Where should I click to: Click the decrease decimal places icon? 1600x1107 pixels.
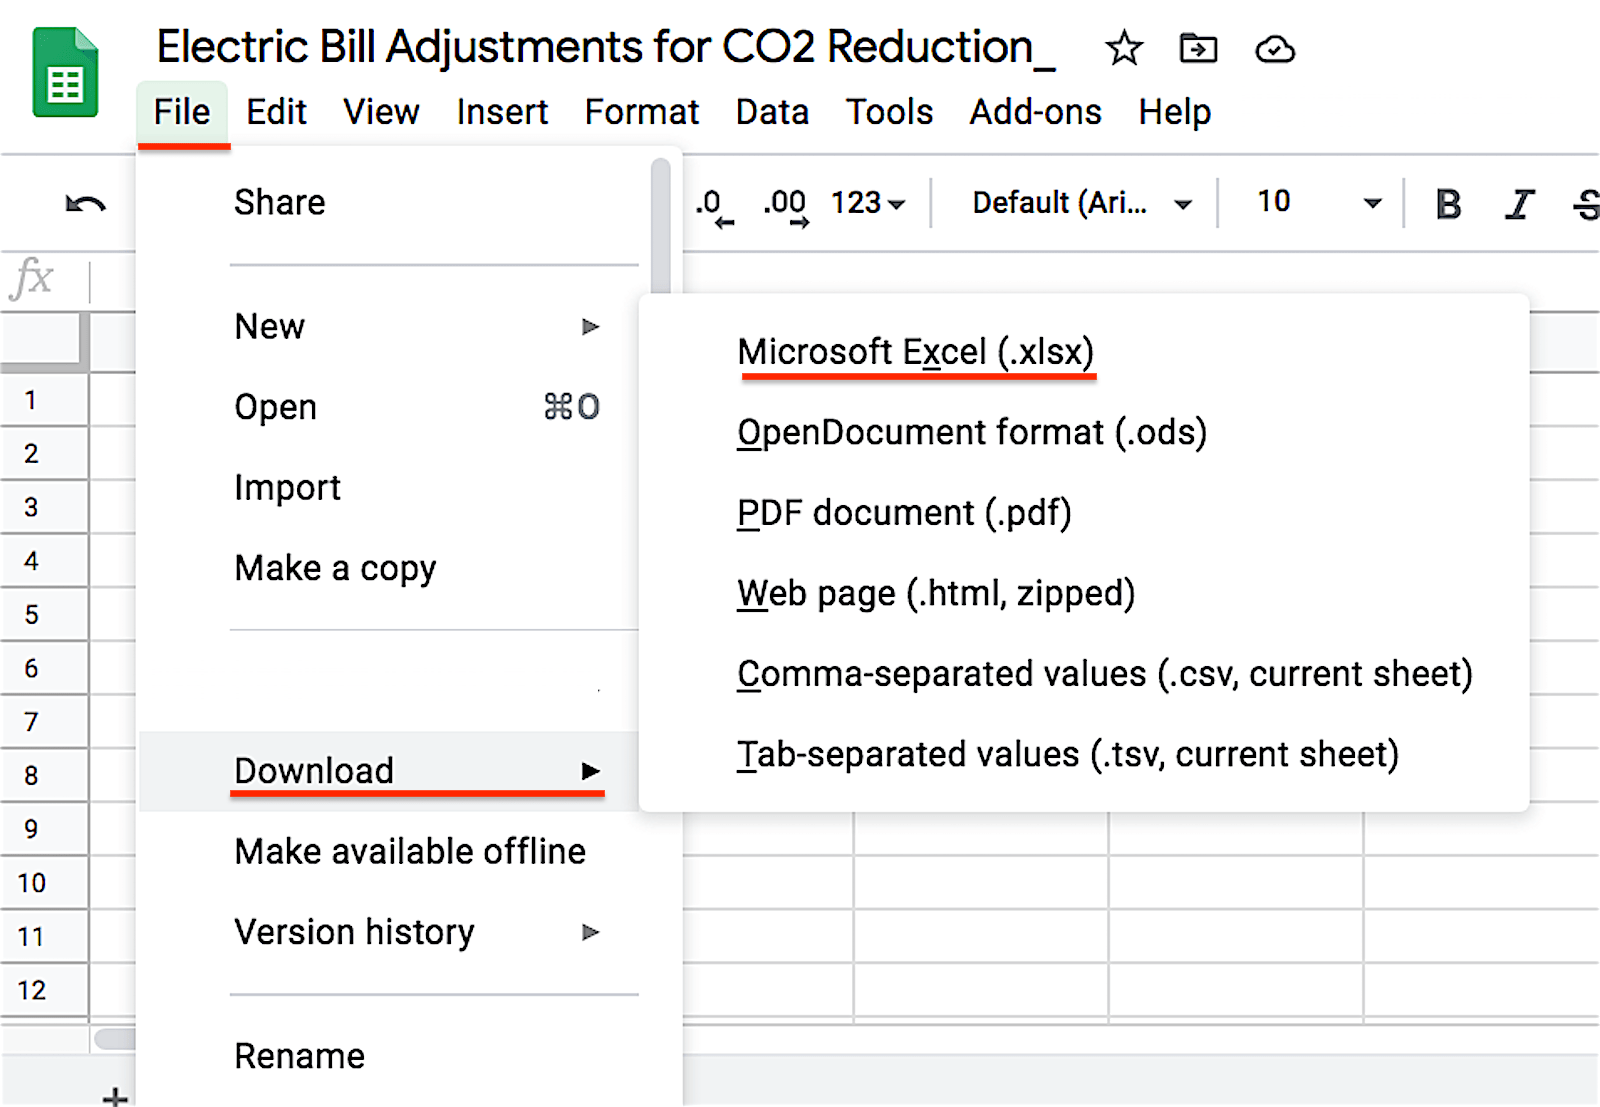(x=714, y=206)
